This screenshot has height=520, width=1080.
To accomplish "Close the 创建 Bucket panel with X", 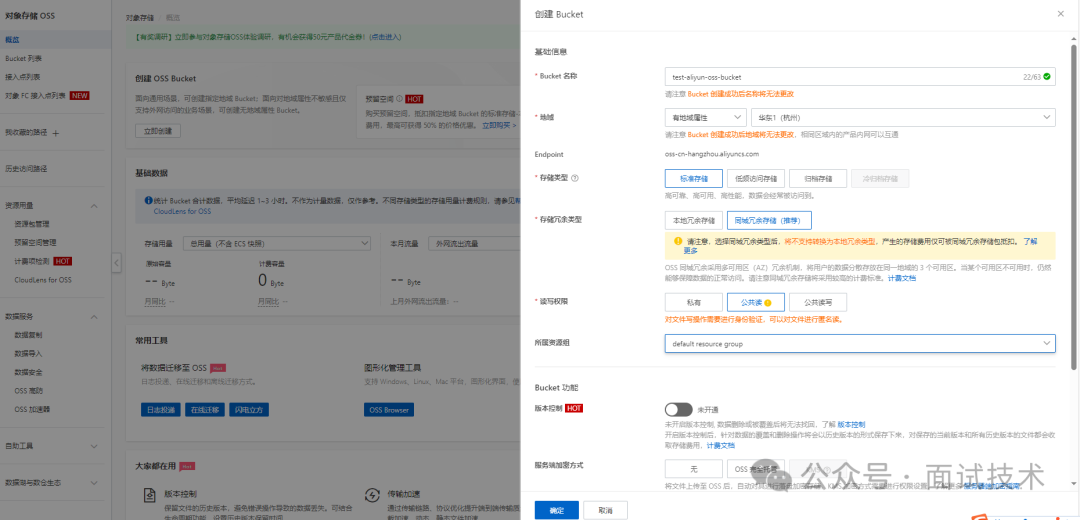I will [x=1060, y=14].
